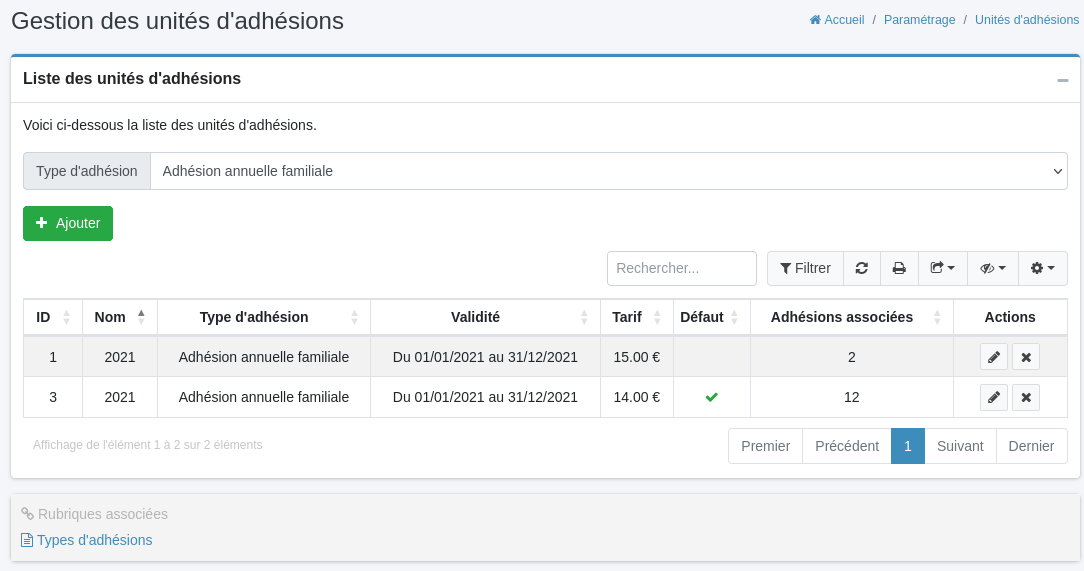Open column visibility eye dropdown
1084x571 pixels.
(992, 268)
